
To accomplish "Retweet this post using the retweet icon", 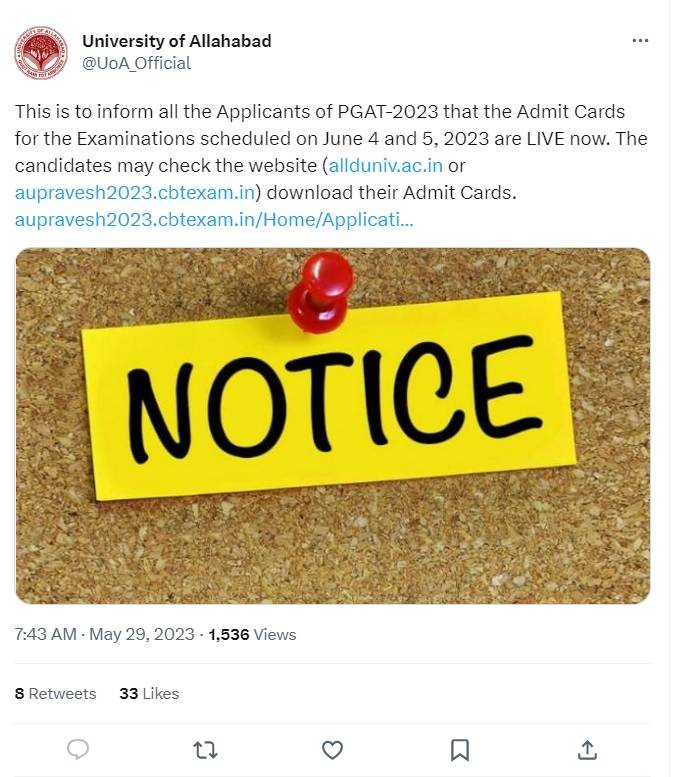I will tap(205, 749).
